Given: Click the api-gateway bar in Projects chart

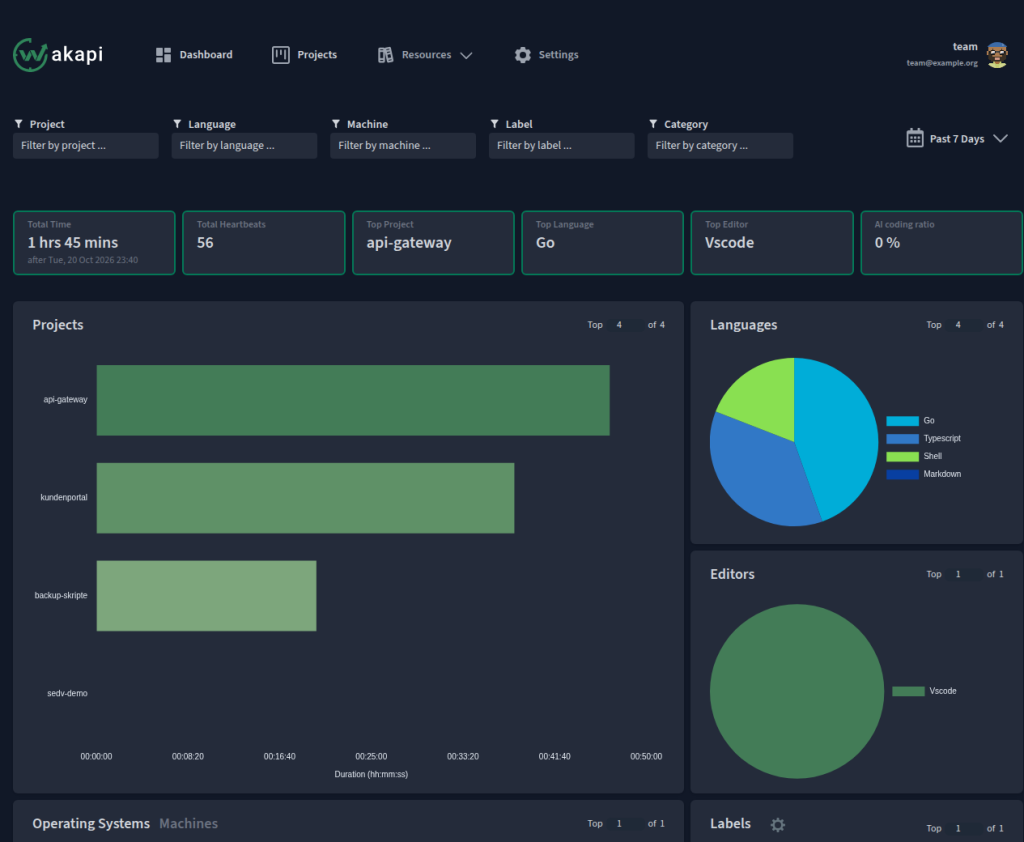Looking at the screenshot, I should point(353,400).
